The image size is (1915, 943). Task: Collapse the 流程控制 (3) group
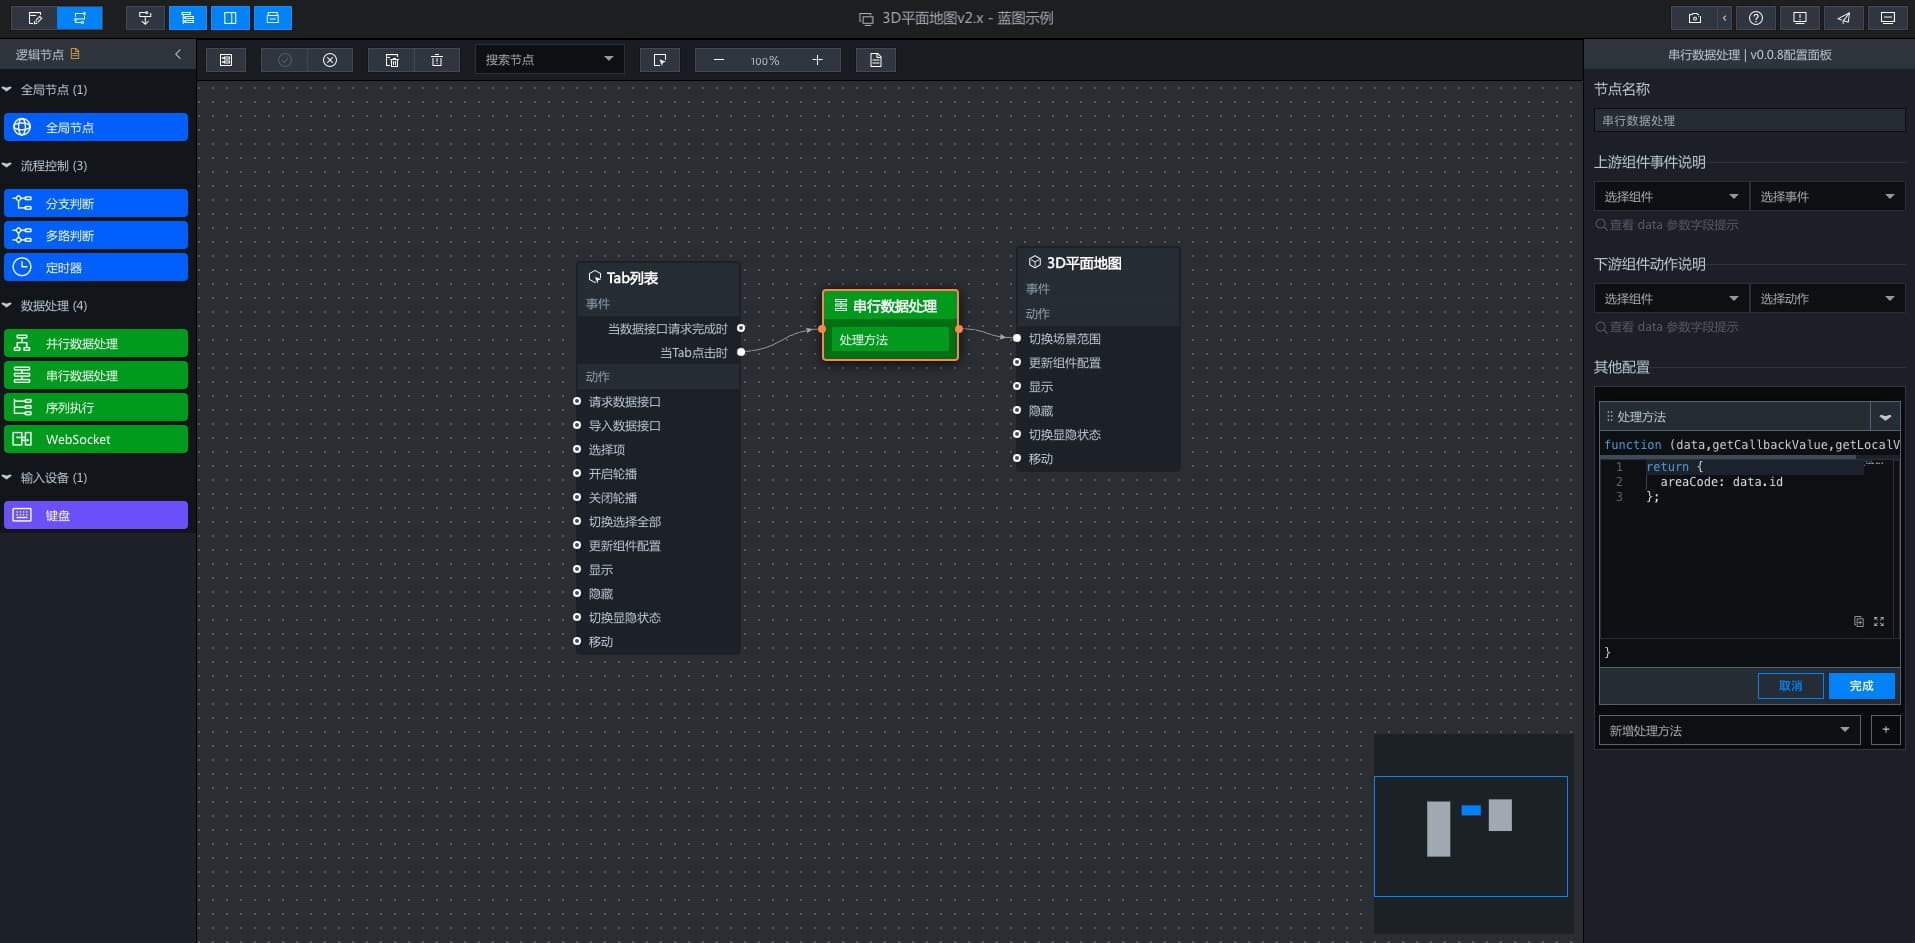coord(7,165)
